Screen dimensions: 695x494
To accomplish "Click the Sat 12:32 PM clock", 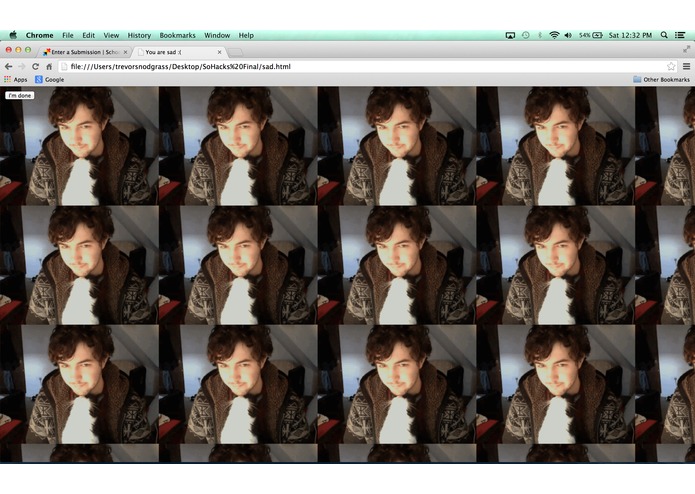I will click(x=630, y=35).
